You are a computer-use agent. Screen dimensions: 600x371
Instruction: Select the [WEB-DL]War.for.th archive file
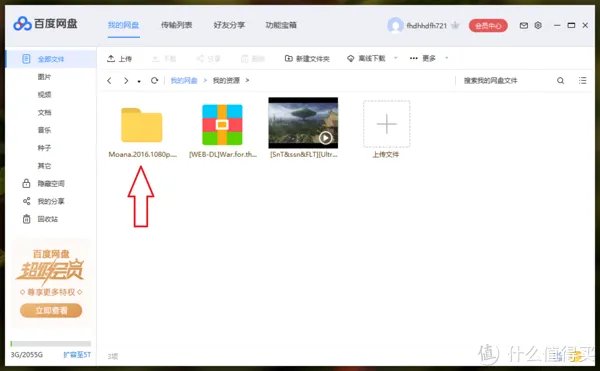[222, 125]
